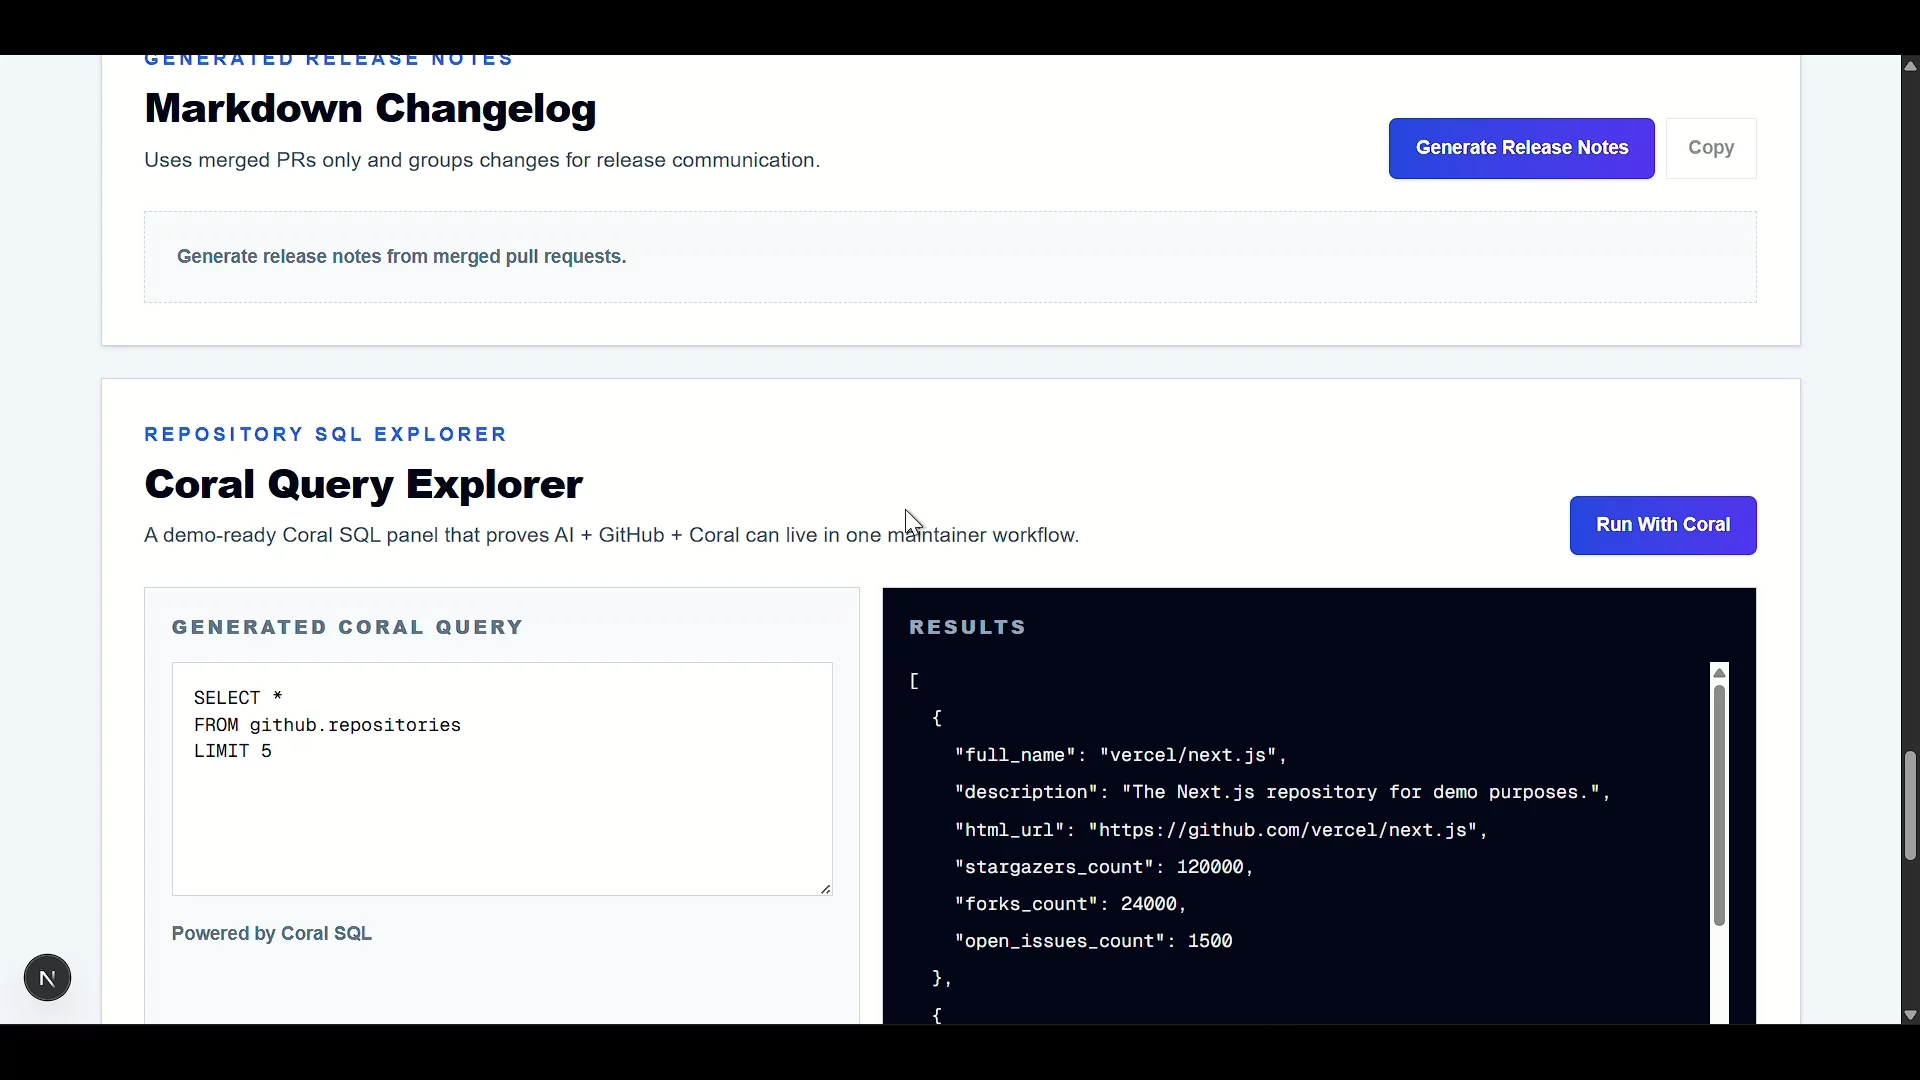
Task: Click the results panel scrollbar thumb
Action: 1719,806
